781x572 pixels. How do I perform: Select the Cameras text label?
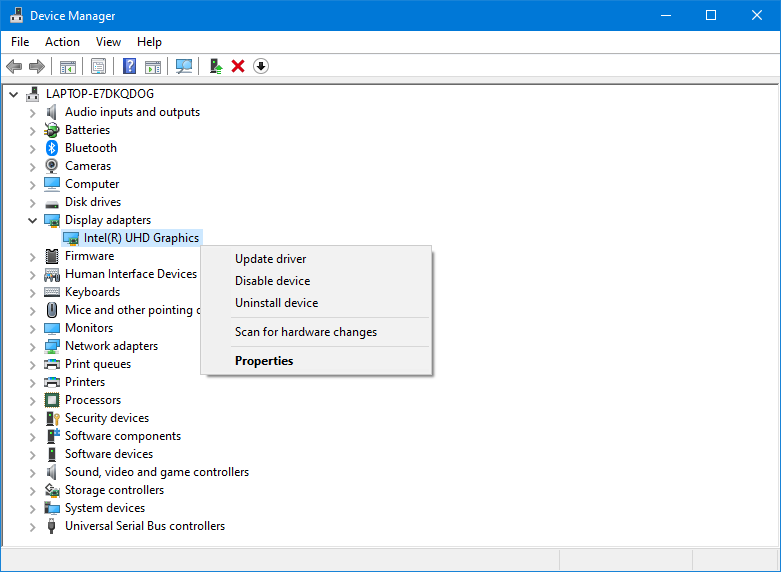pyautogui.click(x=88, y=166)
